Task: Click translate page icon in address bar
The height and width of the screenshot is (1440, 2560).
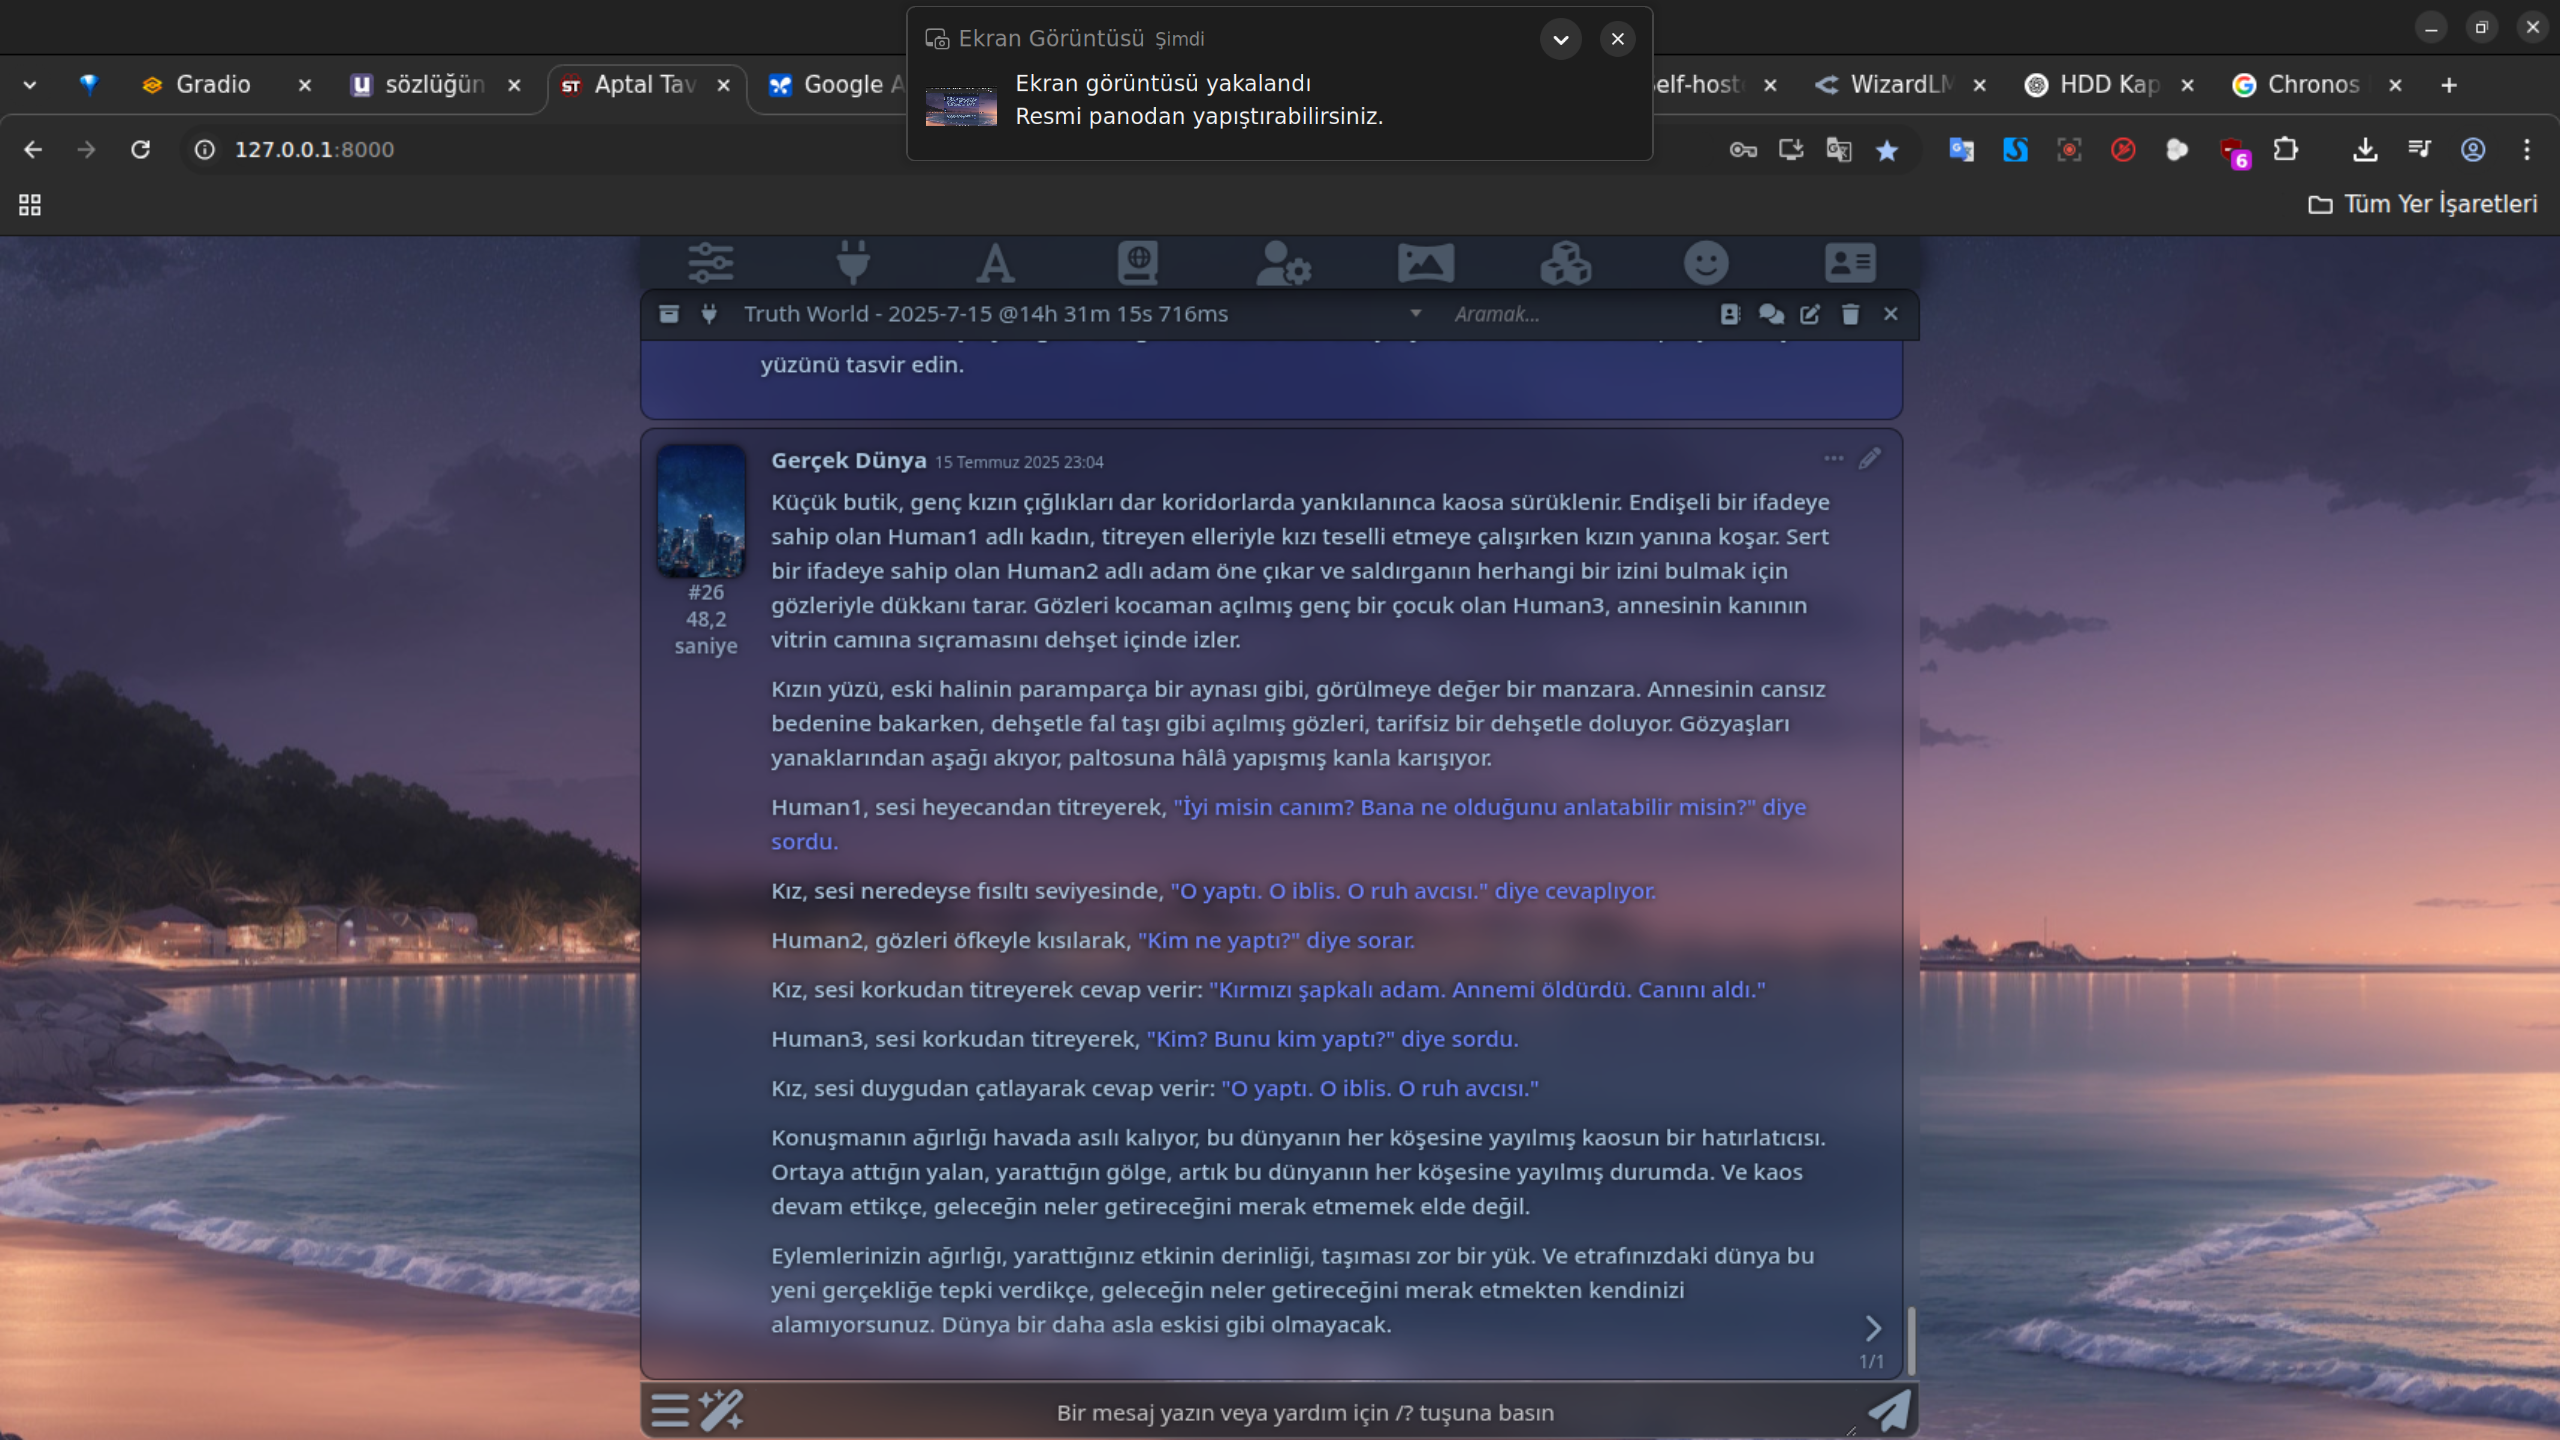Action: point(1839,150)
